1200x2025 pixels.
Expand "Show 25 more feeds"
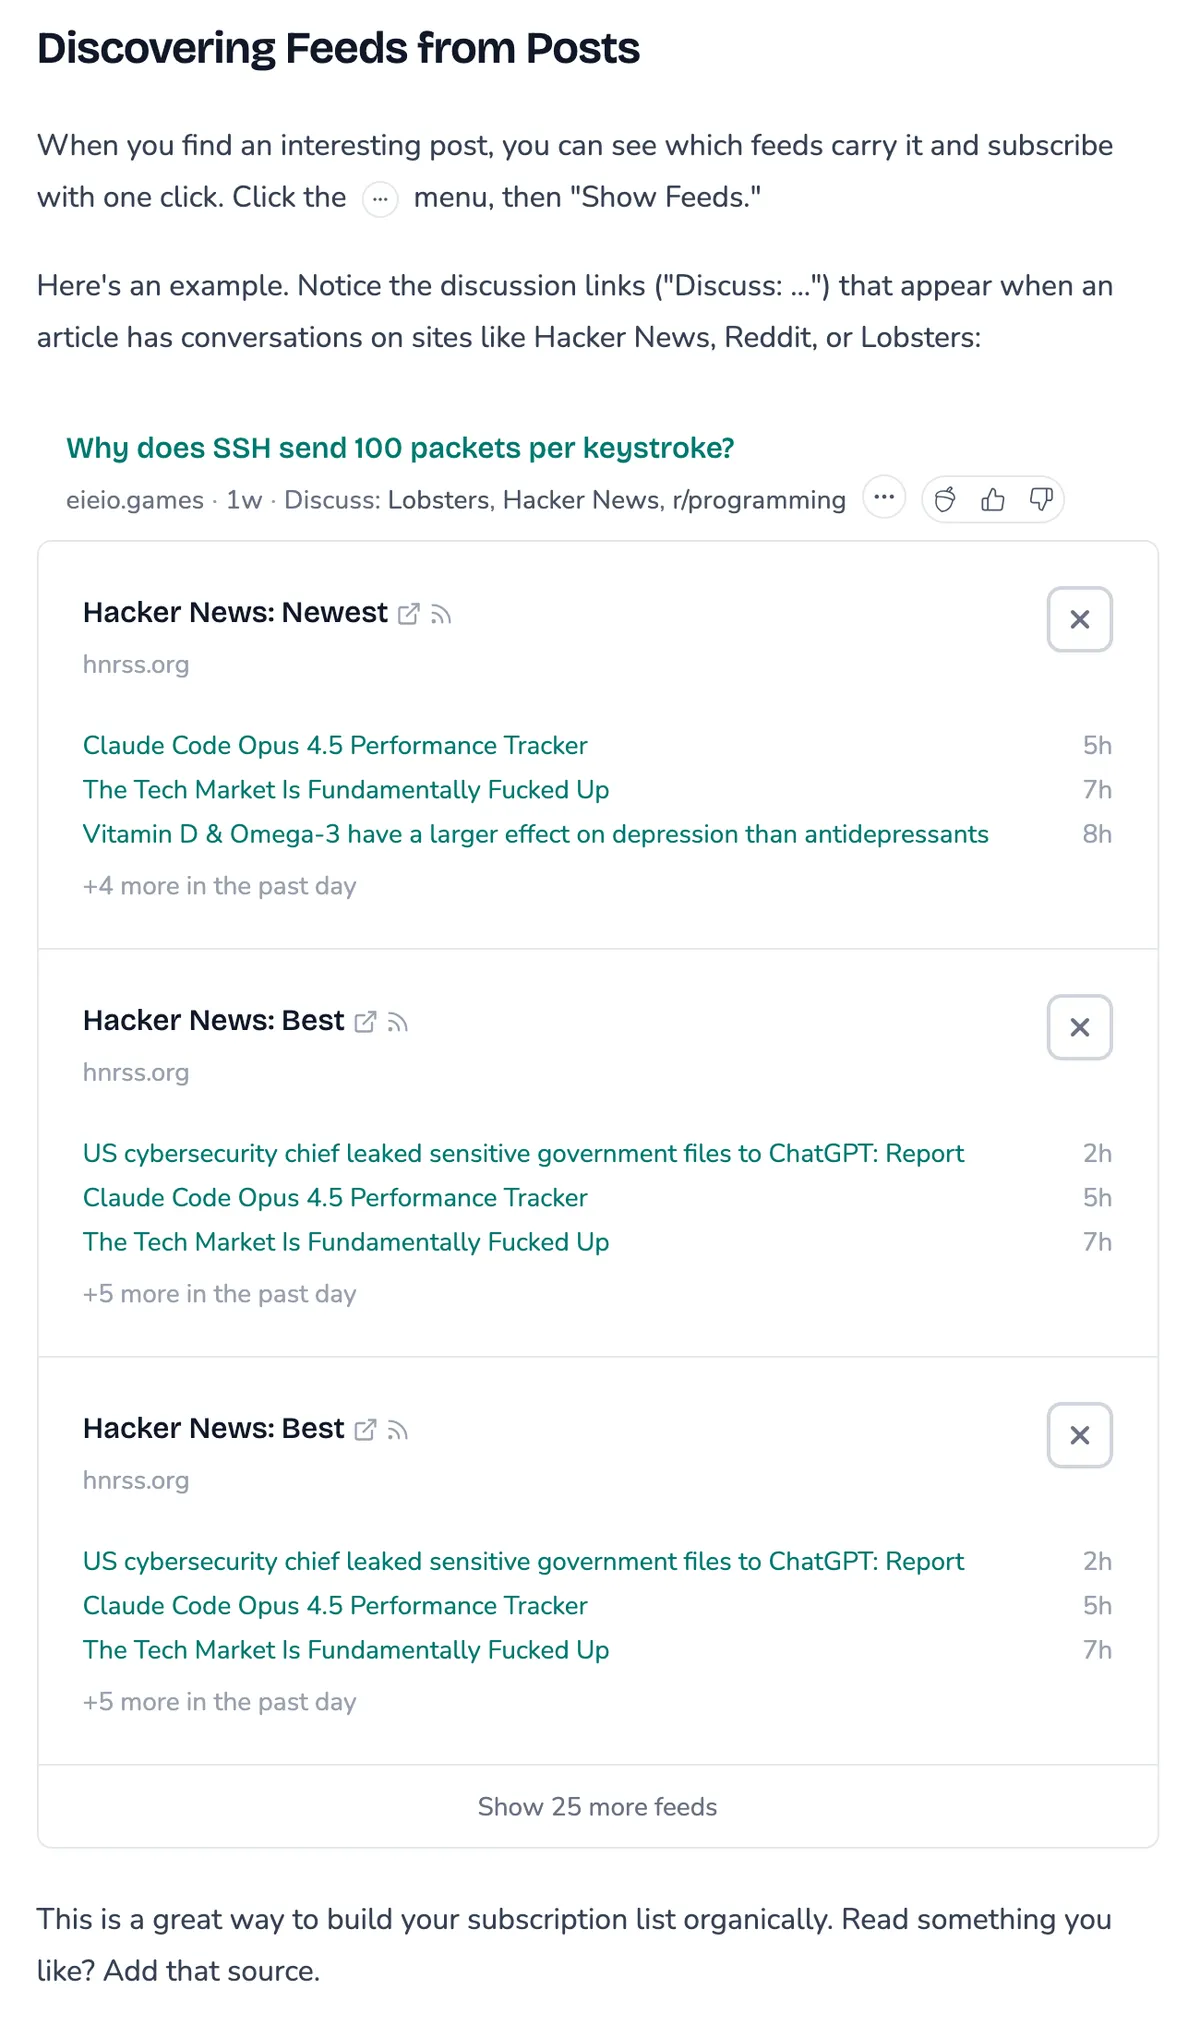pos(597,1807)
